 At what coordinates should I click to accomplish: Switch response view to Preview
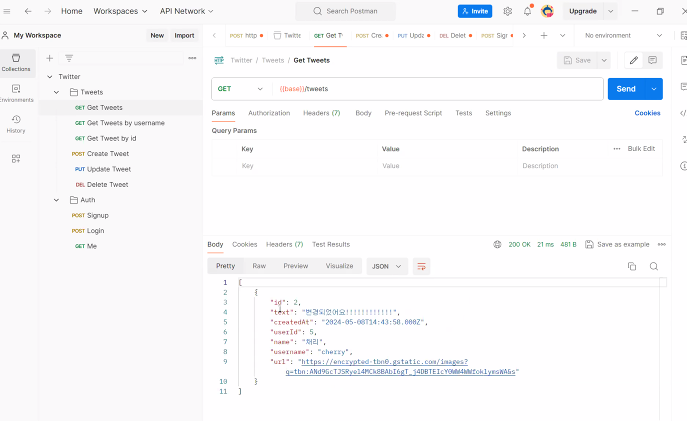[x=296, y=266]
